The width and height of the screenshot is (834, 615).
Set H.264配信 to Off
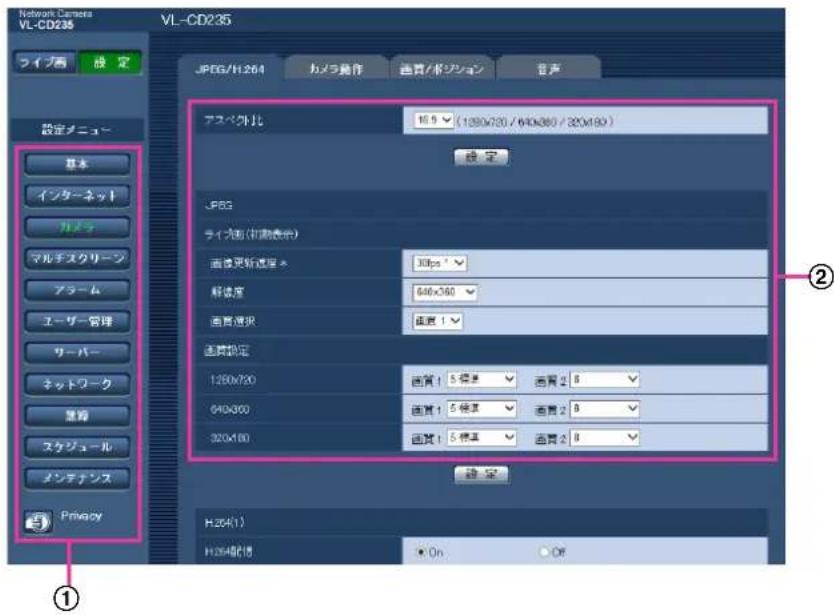coord(544,552)
